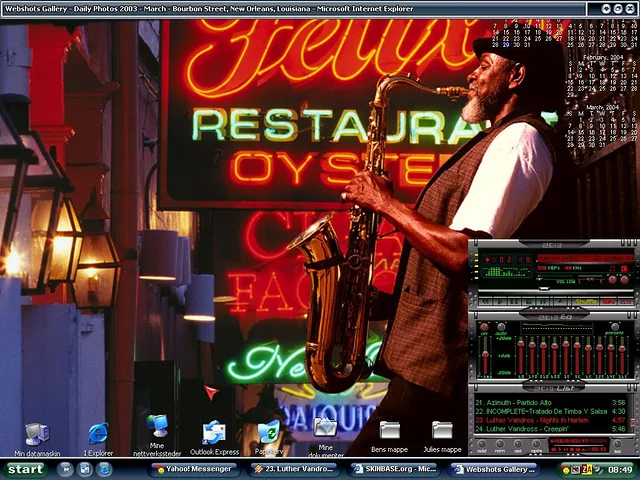640x480 pixels.
Task: Play previous track in Winamp main window
Action: point(486,302)
